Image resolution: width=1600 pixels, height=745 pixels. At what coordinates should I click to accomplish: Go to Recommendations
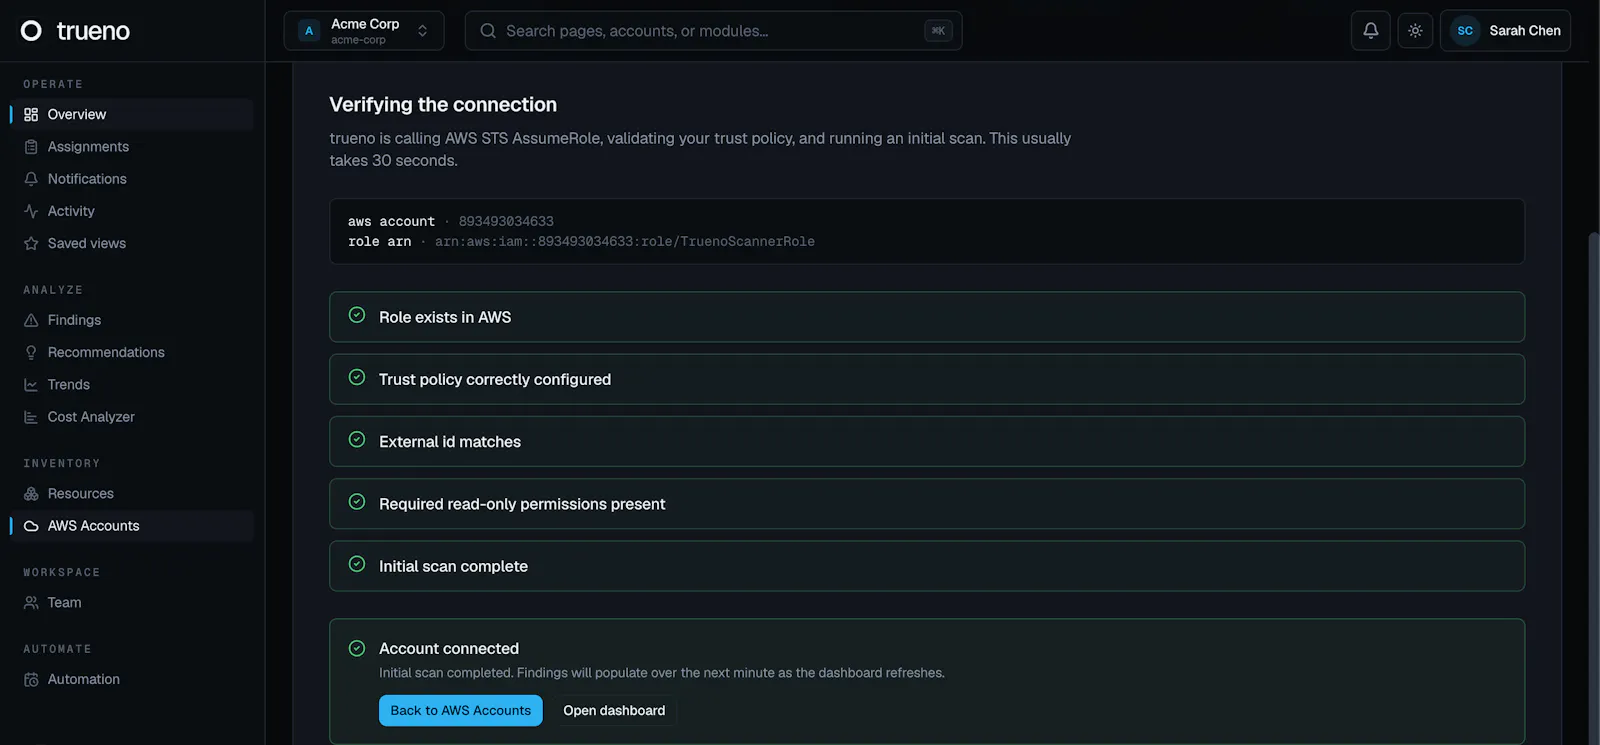click(x=132, y=352)
